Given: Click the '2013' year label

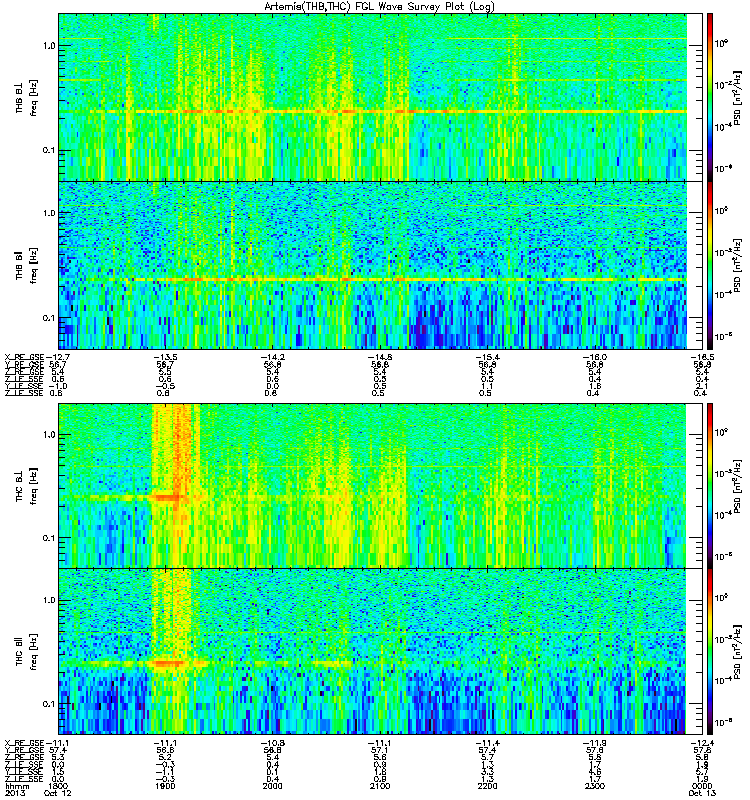Looking at the screenshot, I should (x=15, y=793).
